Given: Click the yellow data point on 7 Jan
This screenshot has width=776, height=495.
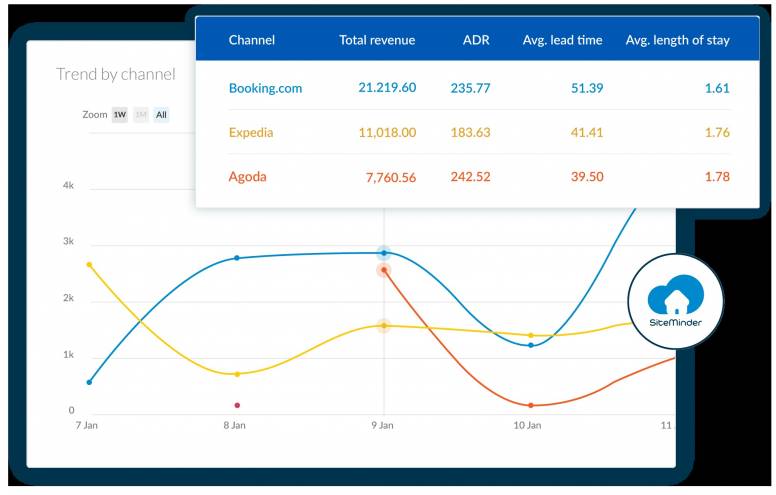Looking at the screenshot, I should tap(89, 265).
